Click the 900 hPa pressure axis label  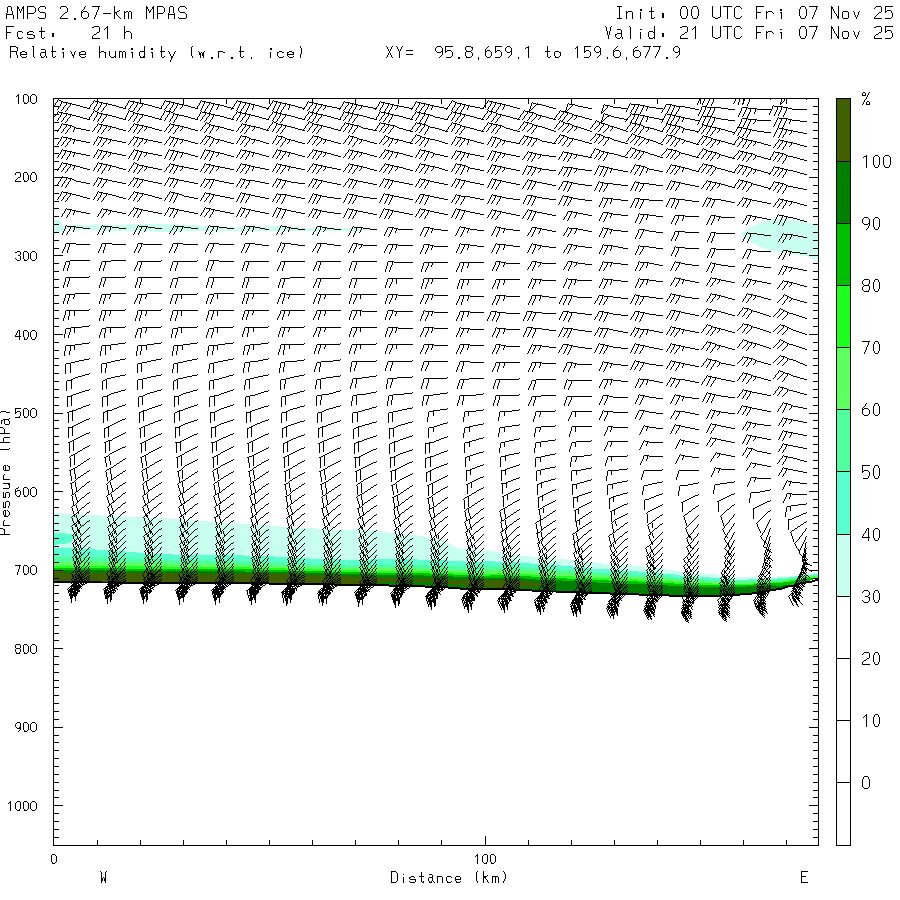point(26,727)
